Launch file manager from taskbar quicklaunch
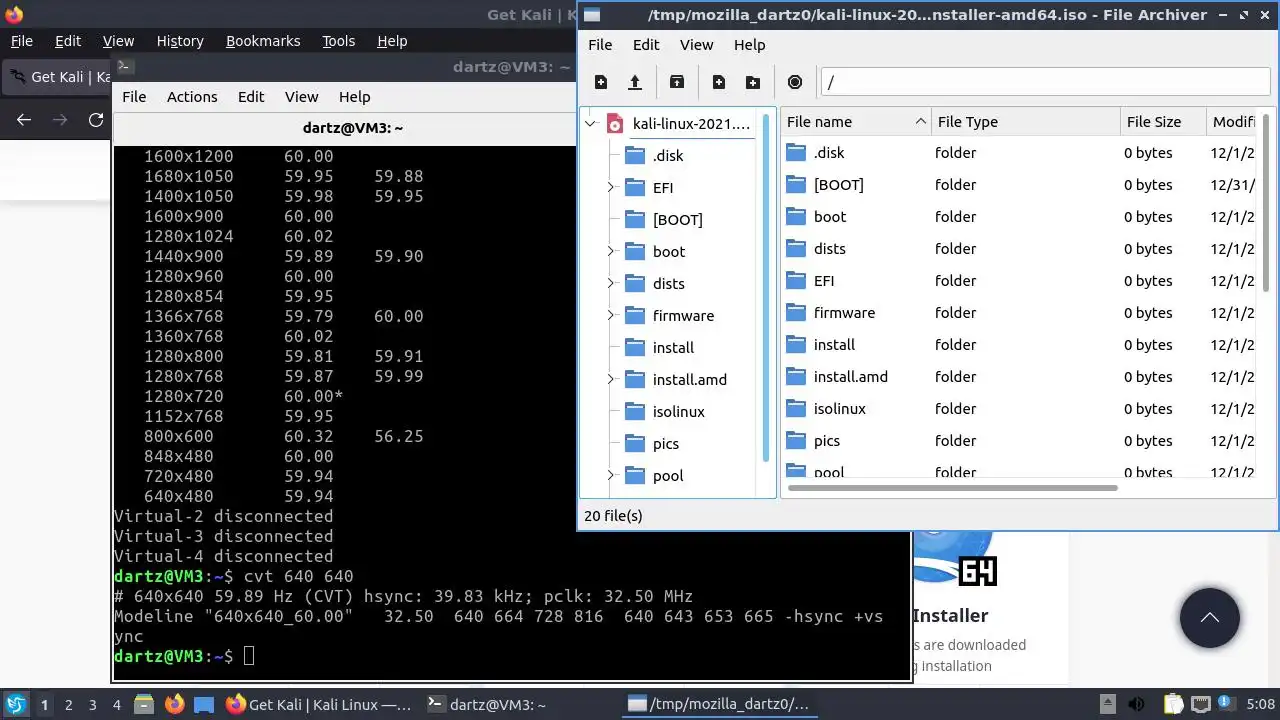Viewport: 1280px width, 720px height. pos(143,704)
